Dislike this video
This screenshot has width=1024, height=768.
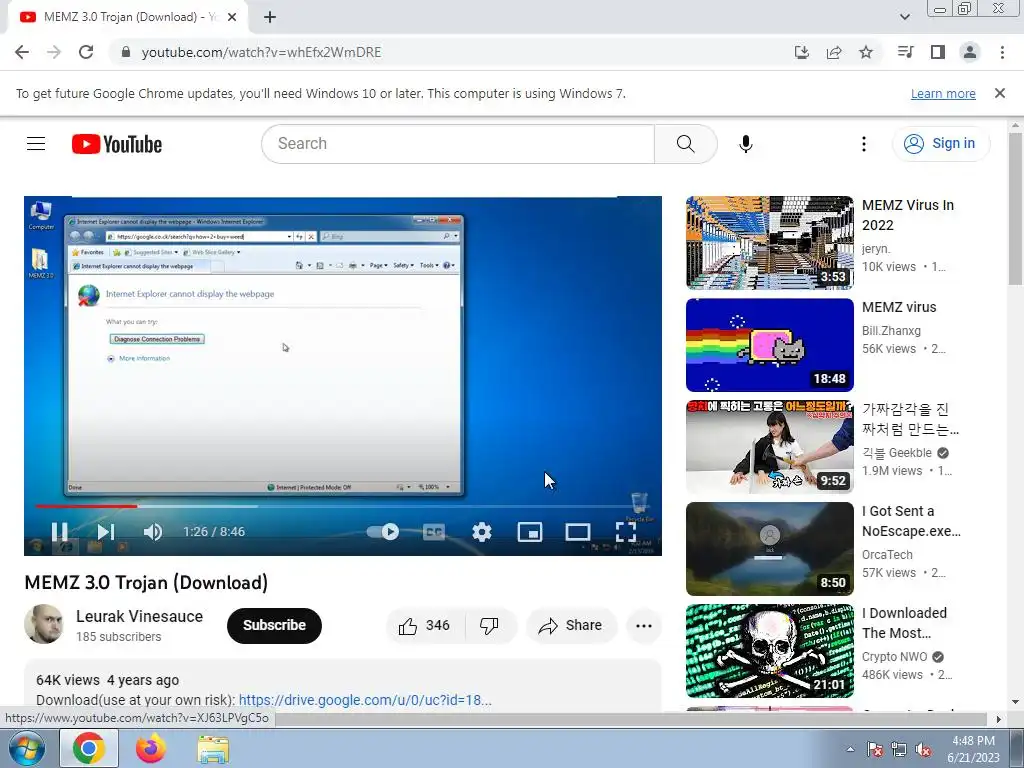point(490,626)
